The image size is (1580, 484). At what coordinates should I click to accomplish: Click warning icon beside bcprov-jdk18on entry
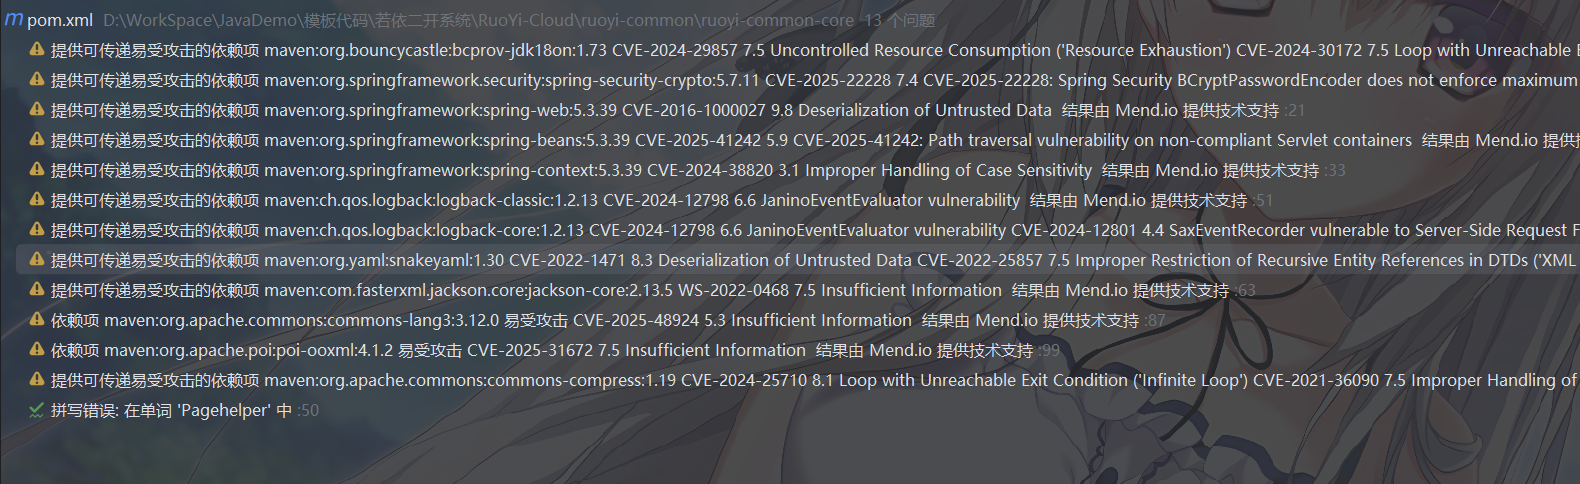pos(37,49)
